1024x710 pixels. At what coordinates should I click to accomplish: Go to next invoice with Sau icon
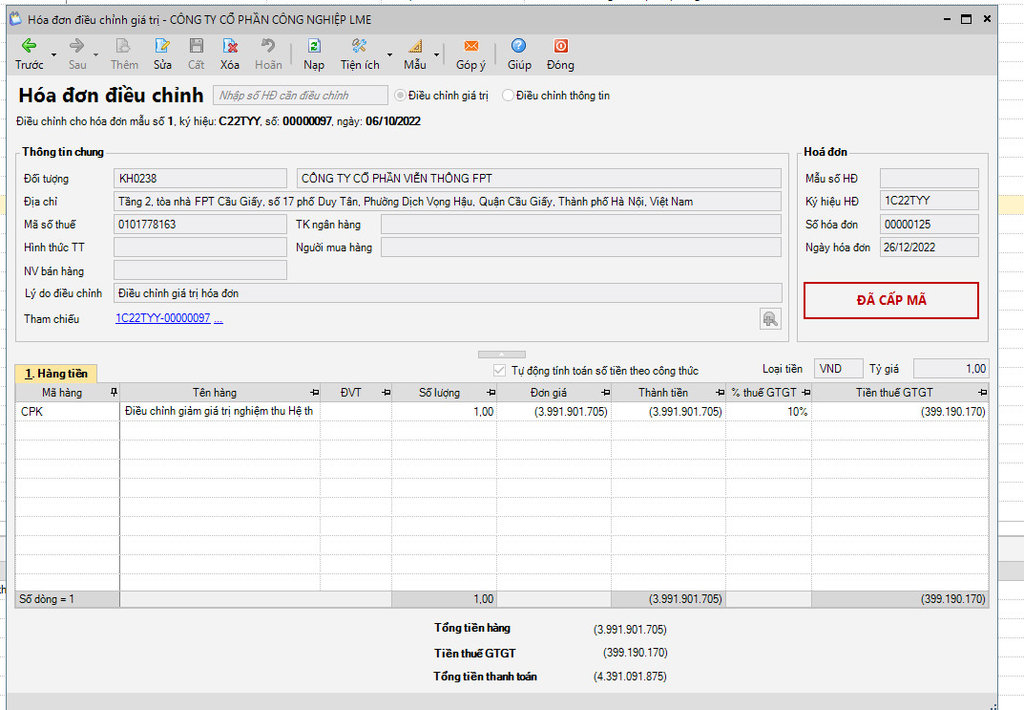[76, 46]
